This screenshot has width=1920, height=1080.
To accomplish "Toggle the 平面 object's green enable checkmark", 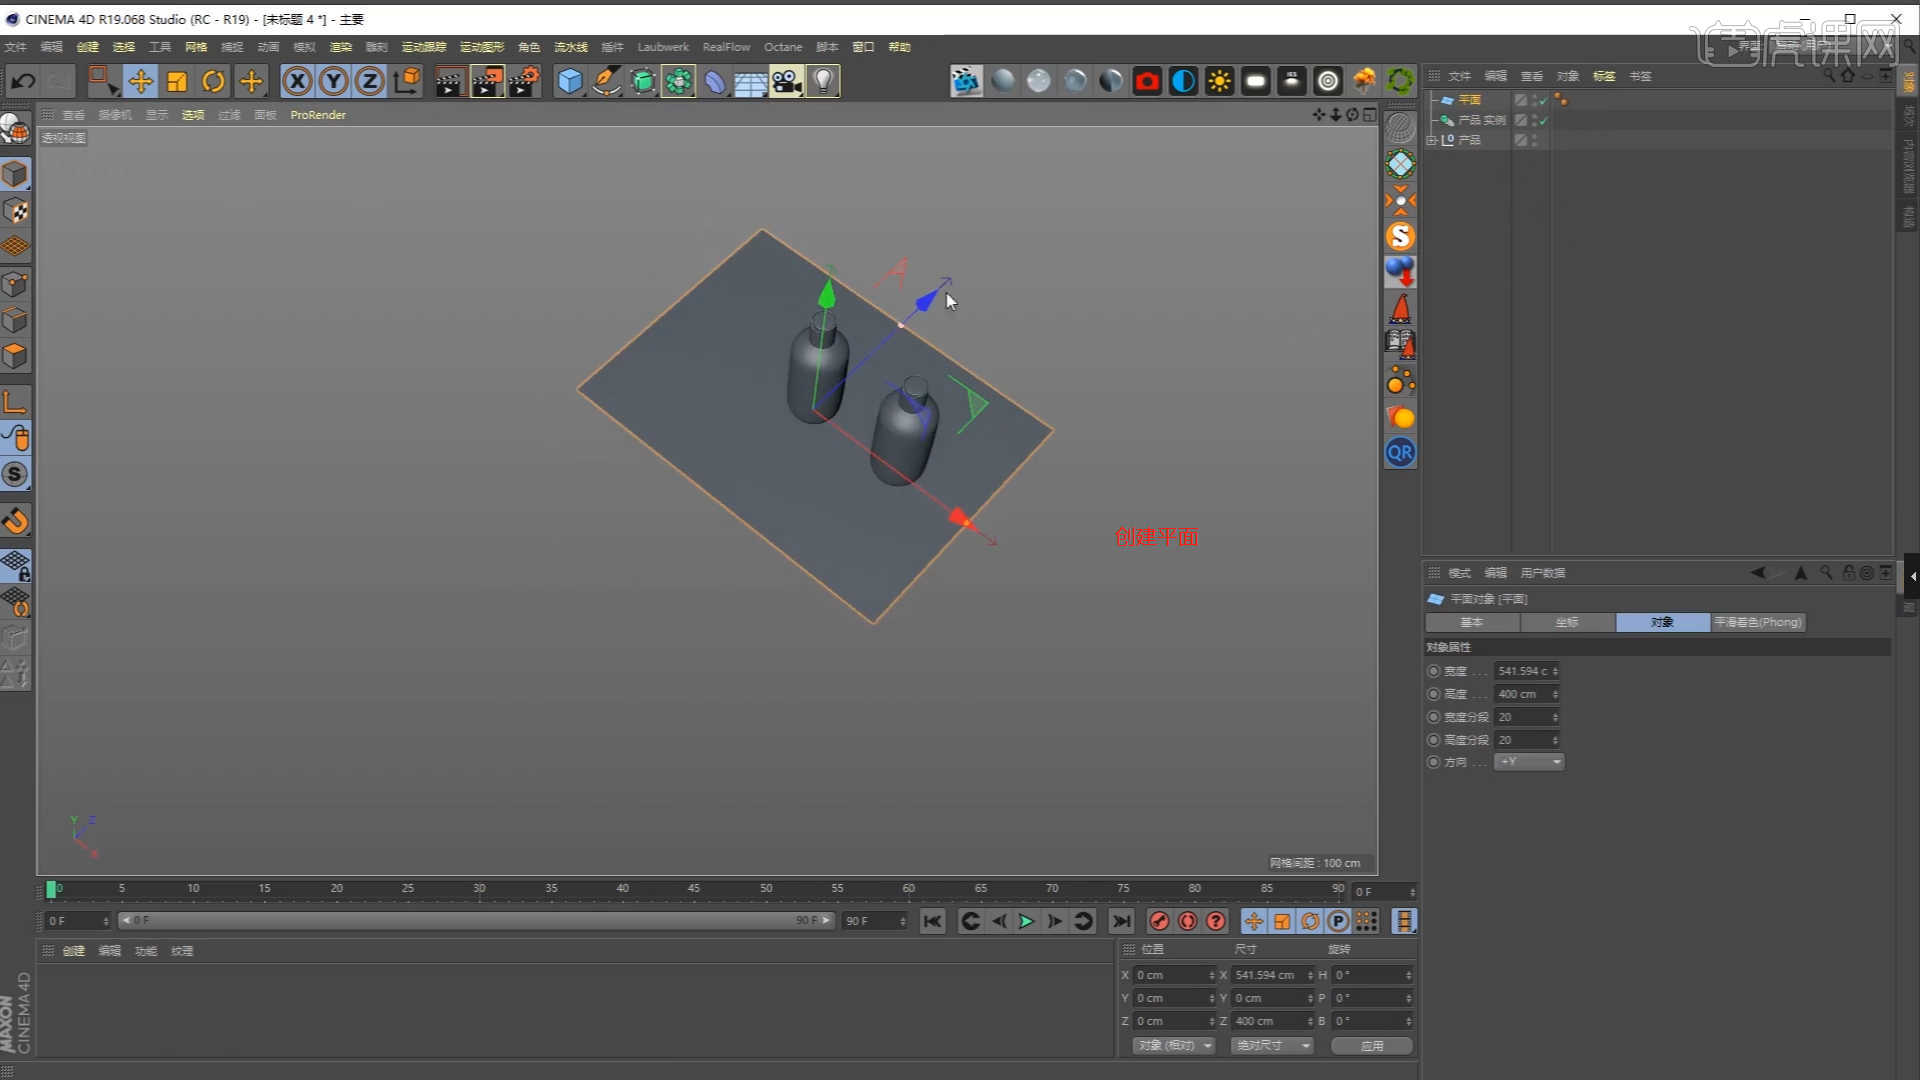I will (x=1543, y=100).
